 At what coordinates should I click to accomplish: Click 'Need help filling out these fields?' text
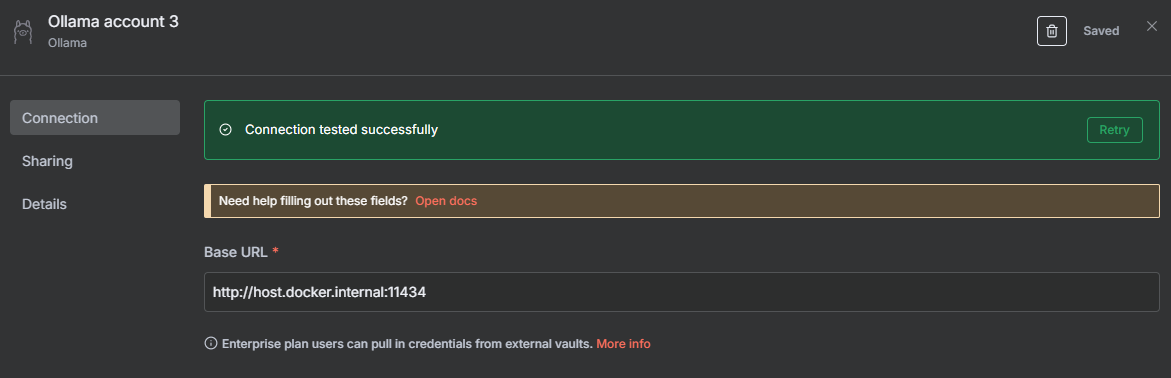coord(313,201)
